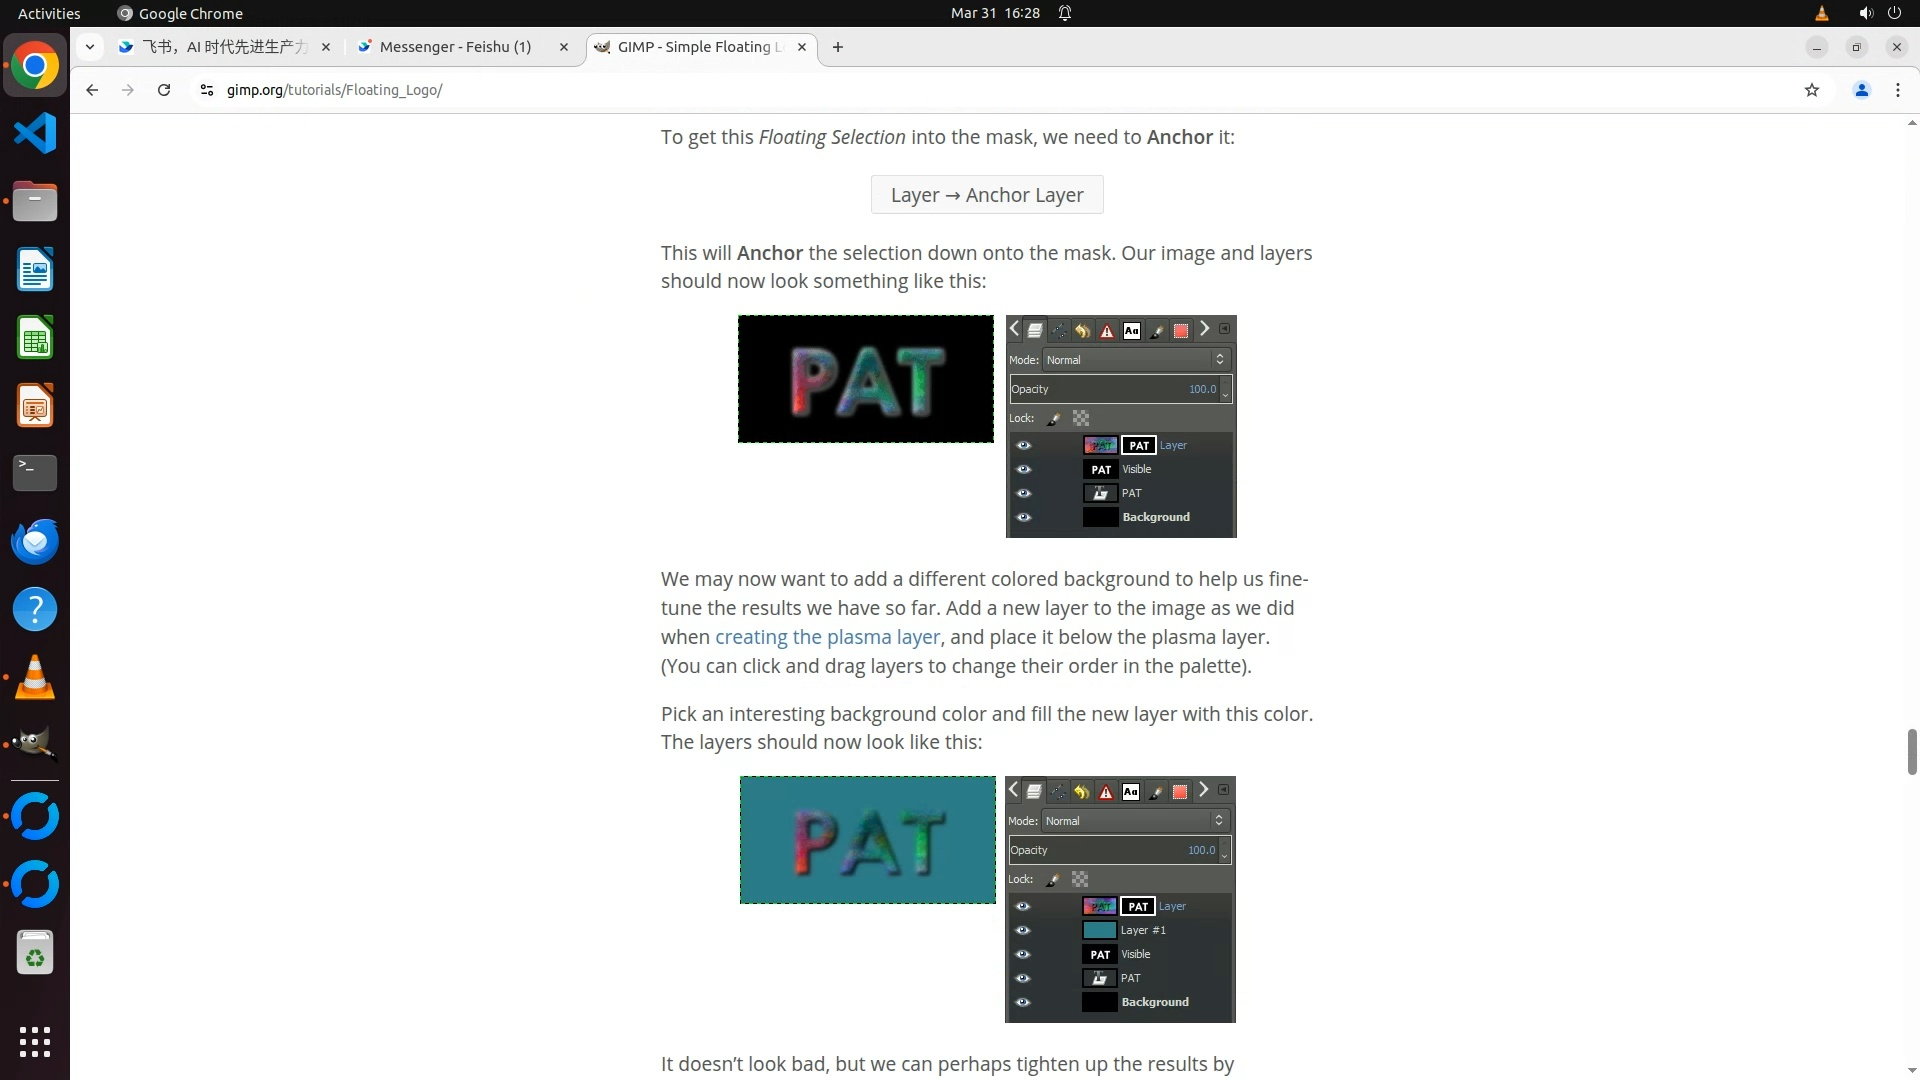Screen dimensions: 1920x1080
Task: Expand the tab search dropdown chevron
Action: click(x=90, y=47)
